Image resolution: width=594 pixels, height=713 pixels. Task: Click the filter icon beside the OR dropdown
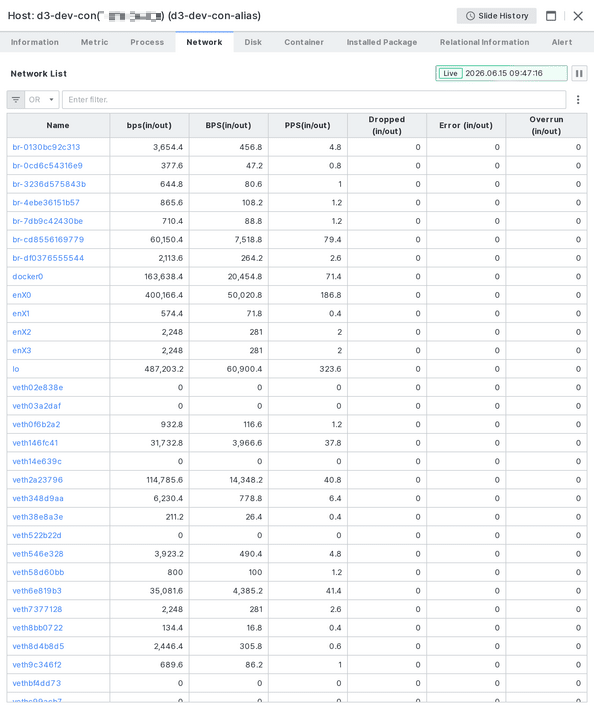(16, 100)
